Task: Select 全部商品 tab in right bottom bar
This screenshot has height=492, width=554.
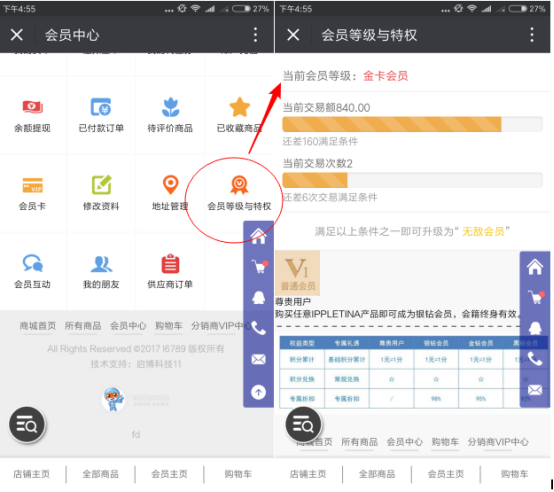Action: (x=377, y=474)
